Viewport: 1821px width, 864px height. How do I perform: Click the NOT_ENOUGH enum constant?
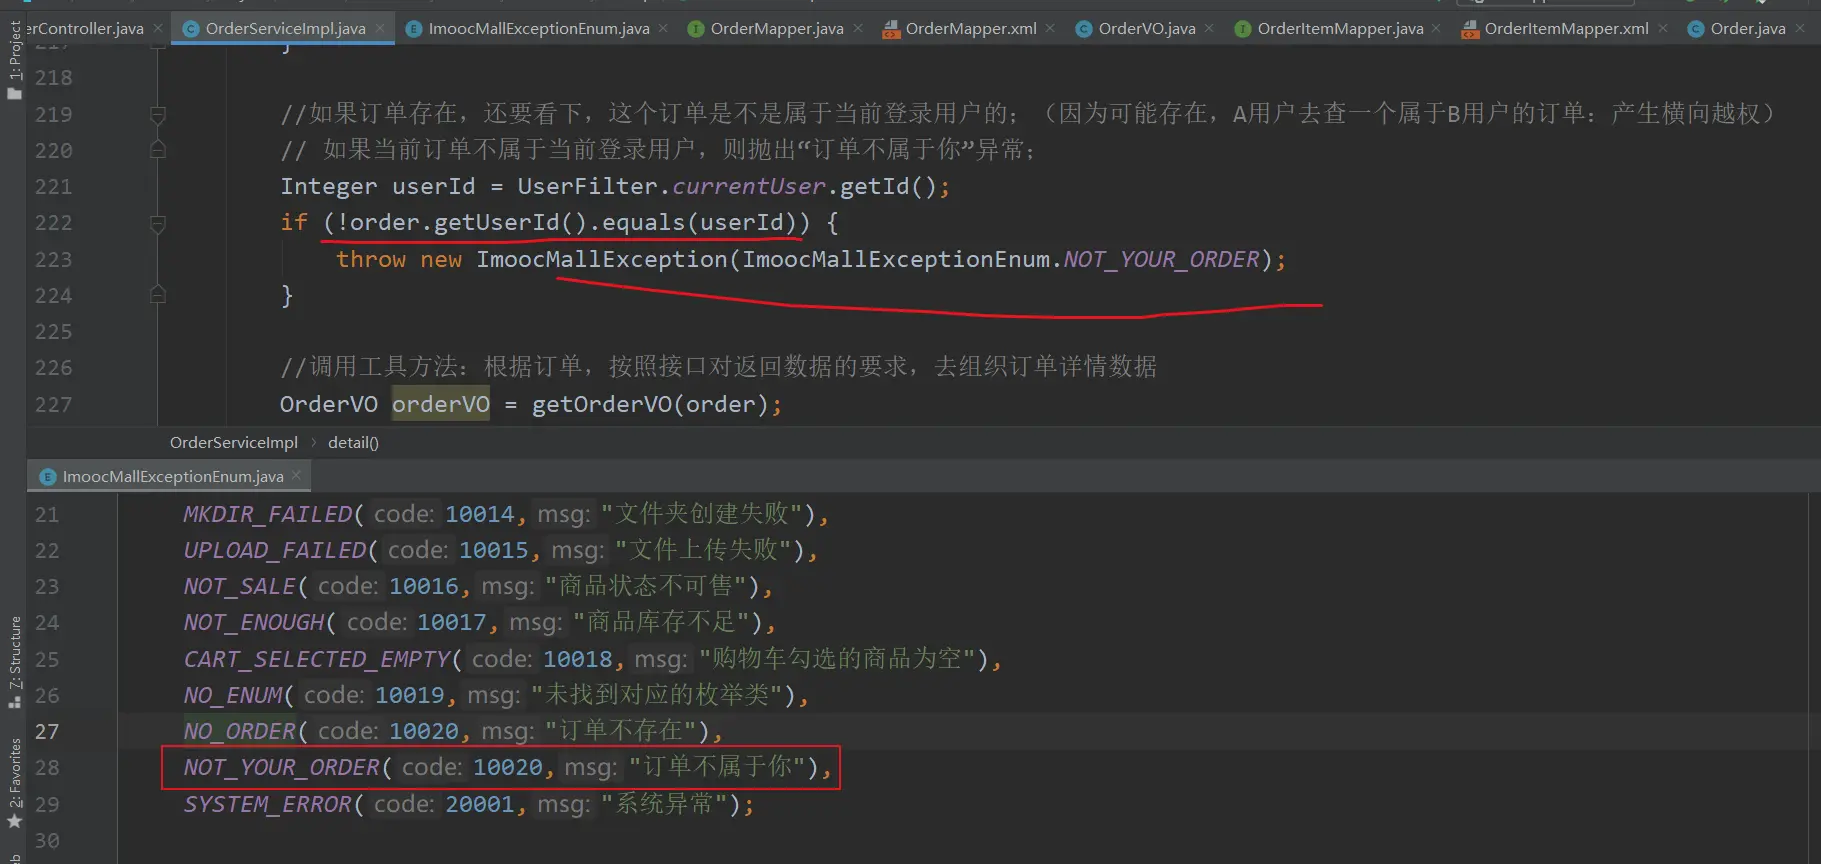pyautogui.click(x=254, y=622)
